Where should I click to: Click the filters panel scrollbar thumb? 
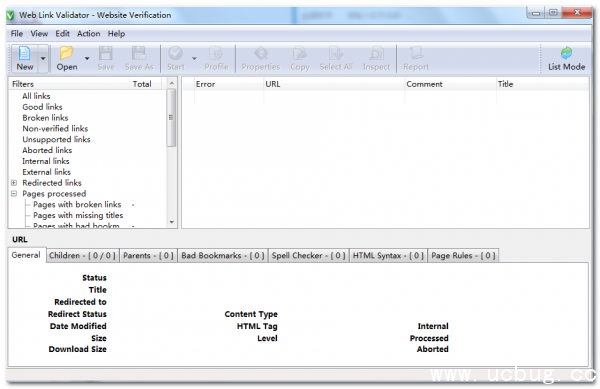tap(171, 117)
